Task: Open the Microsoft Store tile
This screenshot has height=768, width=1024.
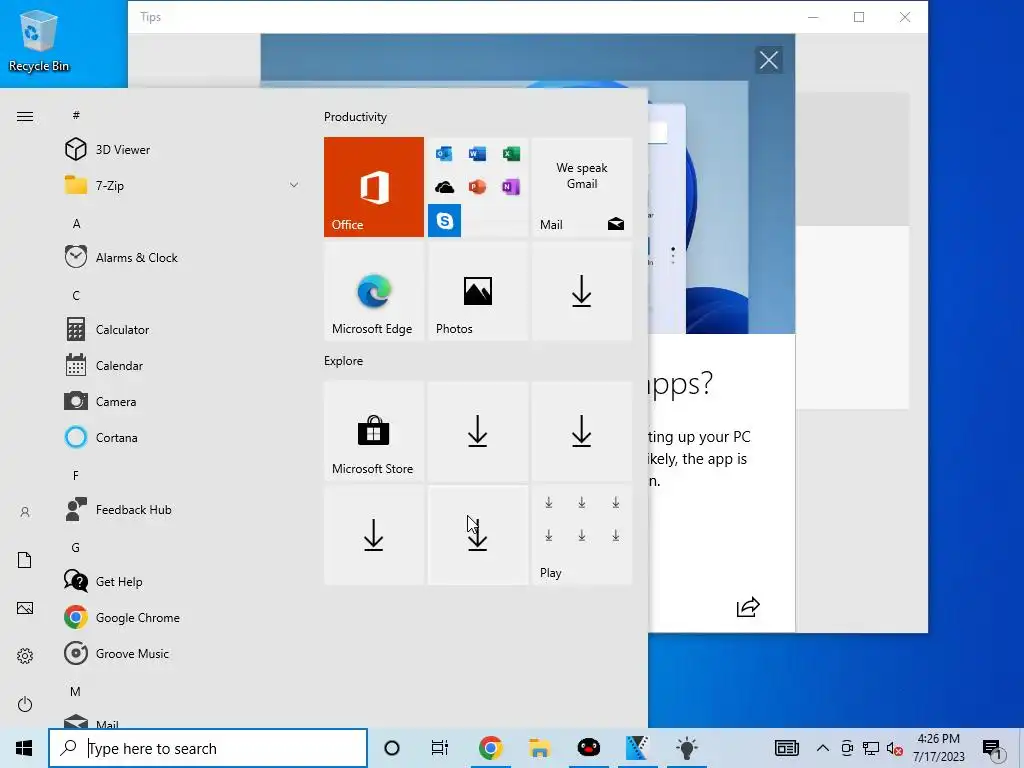Action: pyautogui.click(x=374, y=431)
